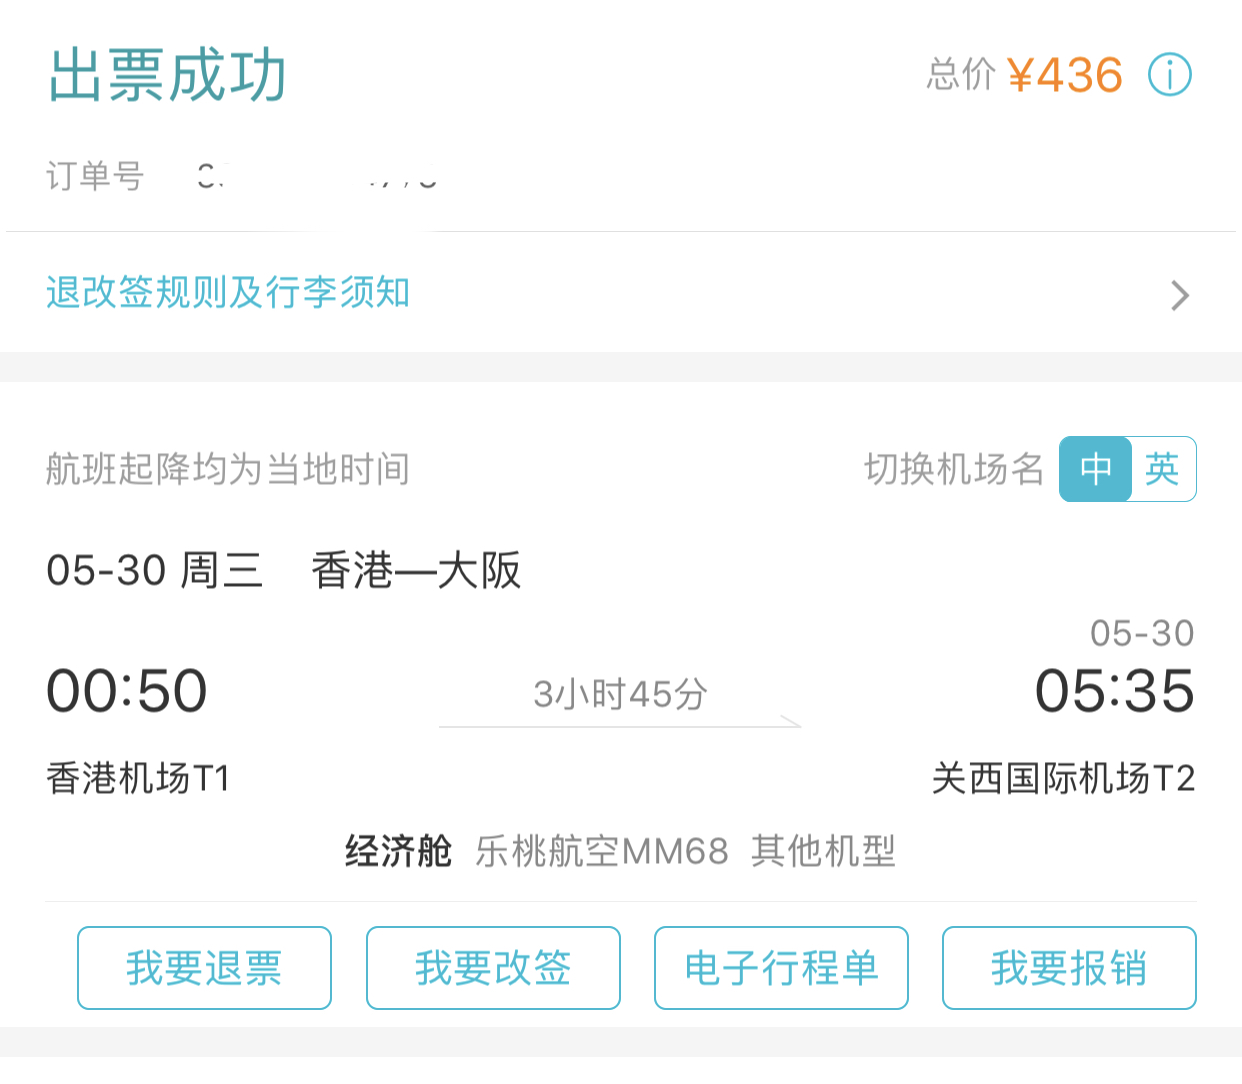Viewport: 1242px width, 1084px height.
Task: Click the 其他机型 aircraft type label
Action: 825,852
